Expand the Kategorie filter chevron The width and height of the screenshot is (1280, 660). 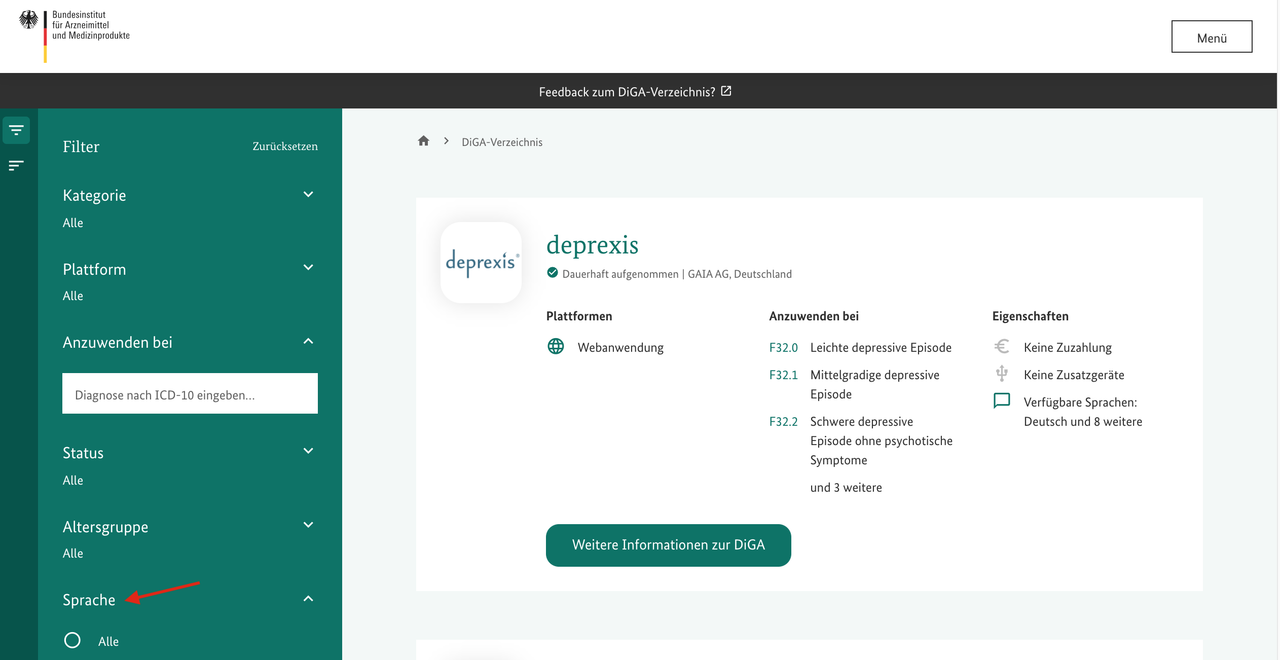308,194
